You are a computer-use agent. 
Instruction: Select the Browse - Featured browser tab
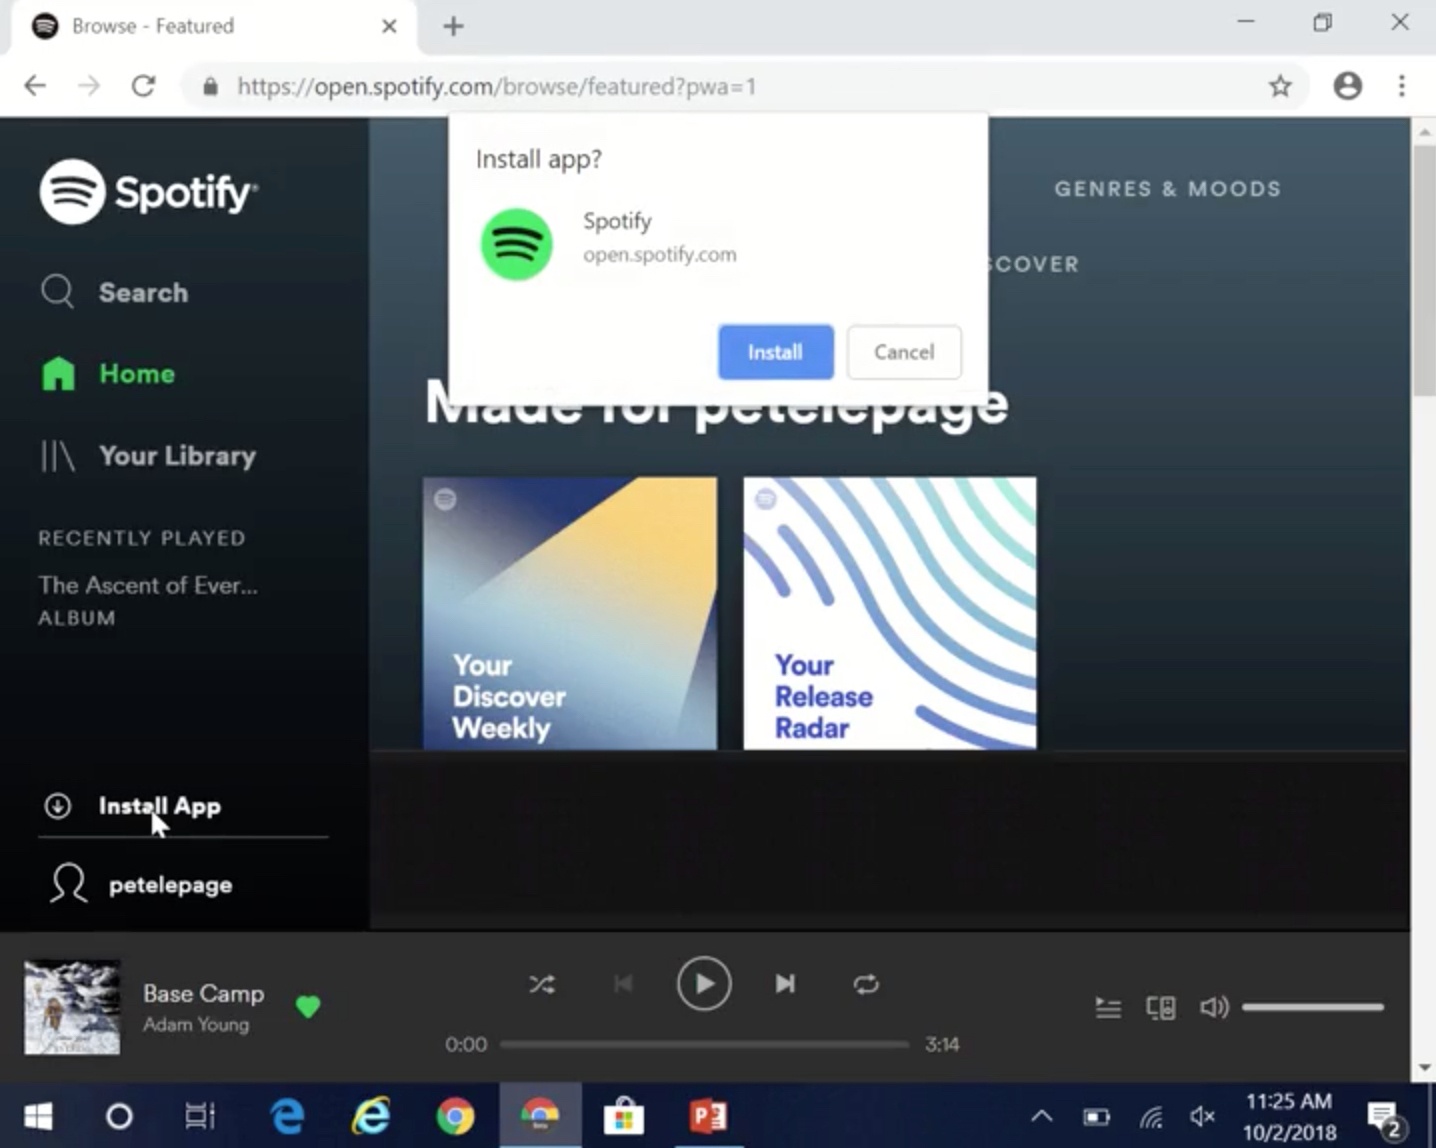(213, 27)
